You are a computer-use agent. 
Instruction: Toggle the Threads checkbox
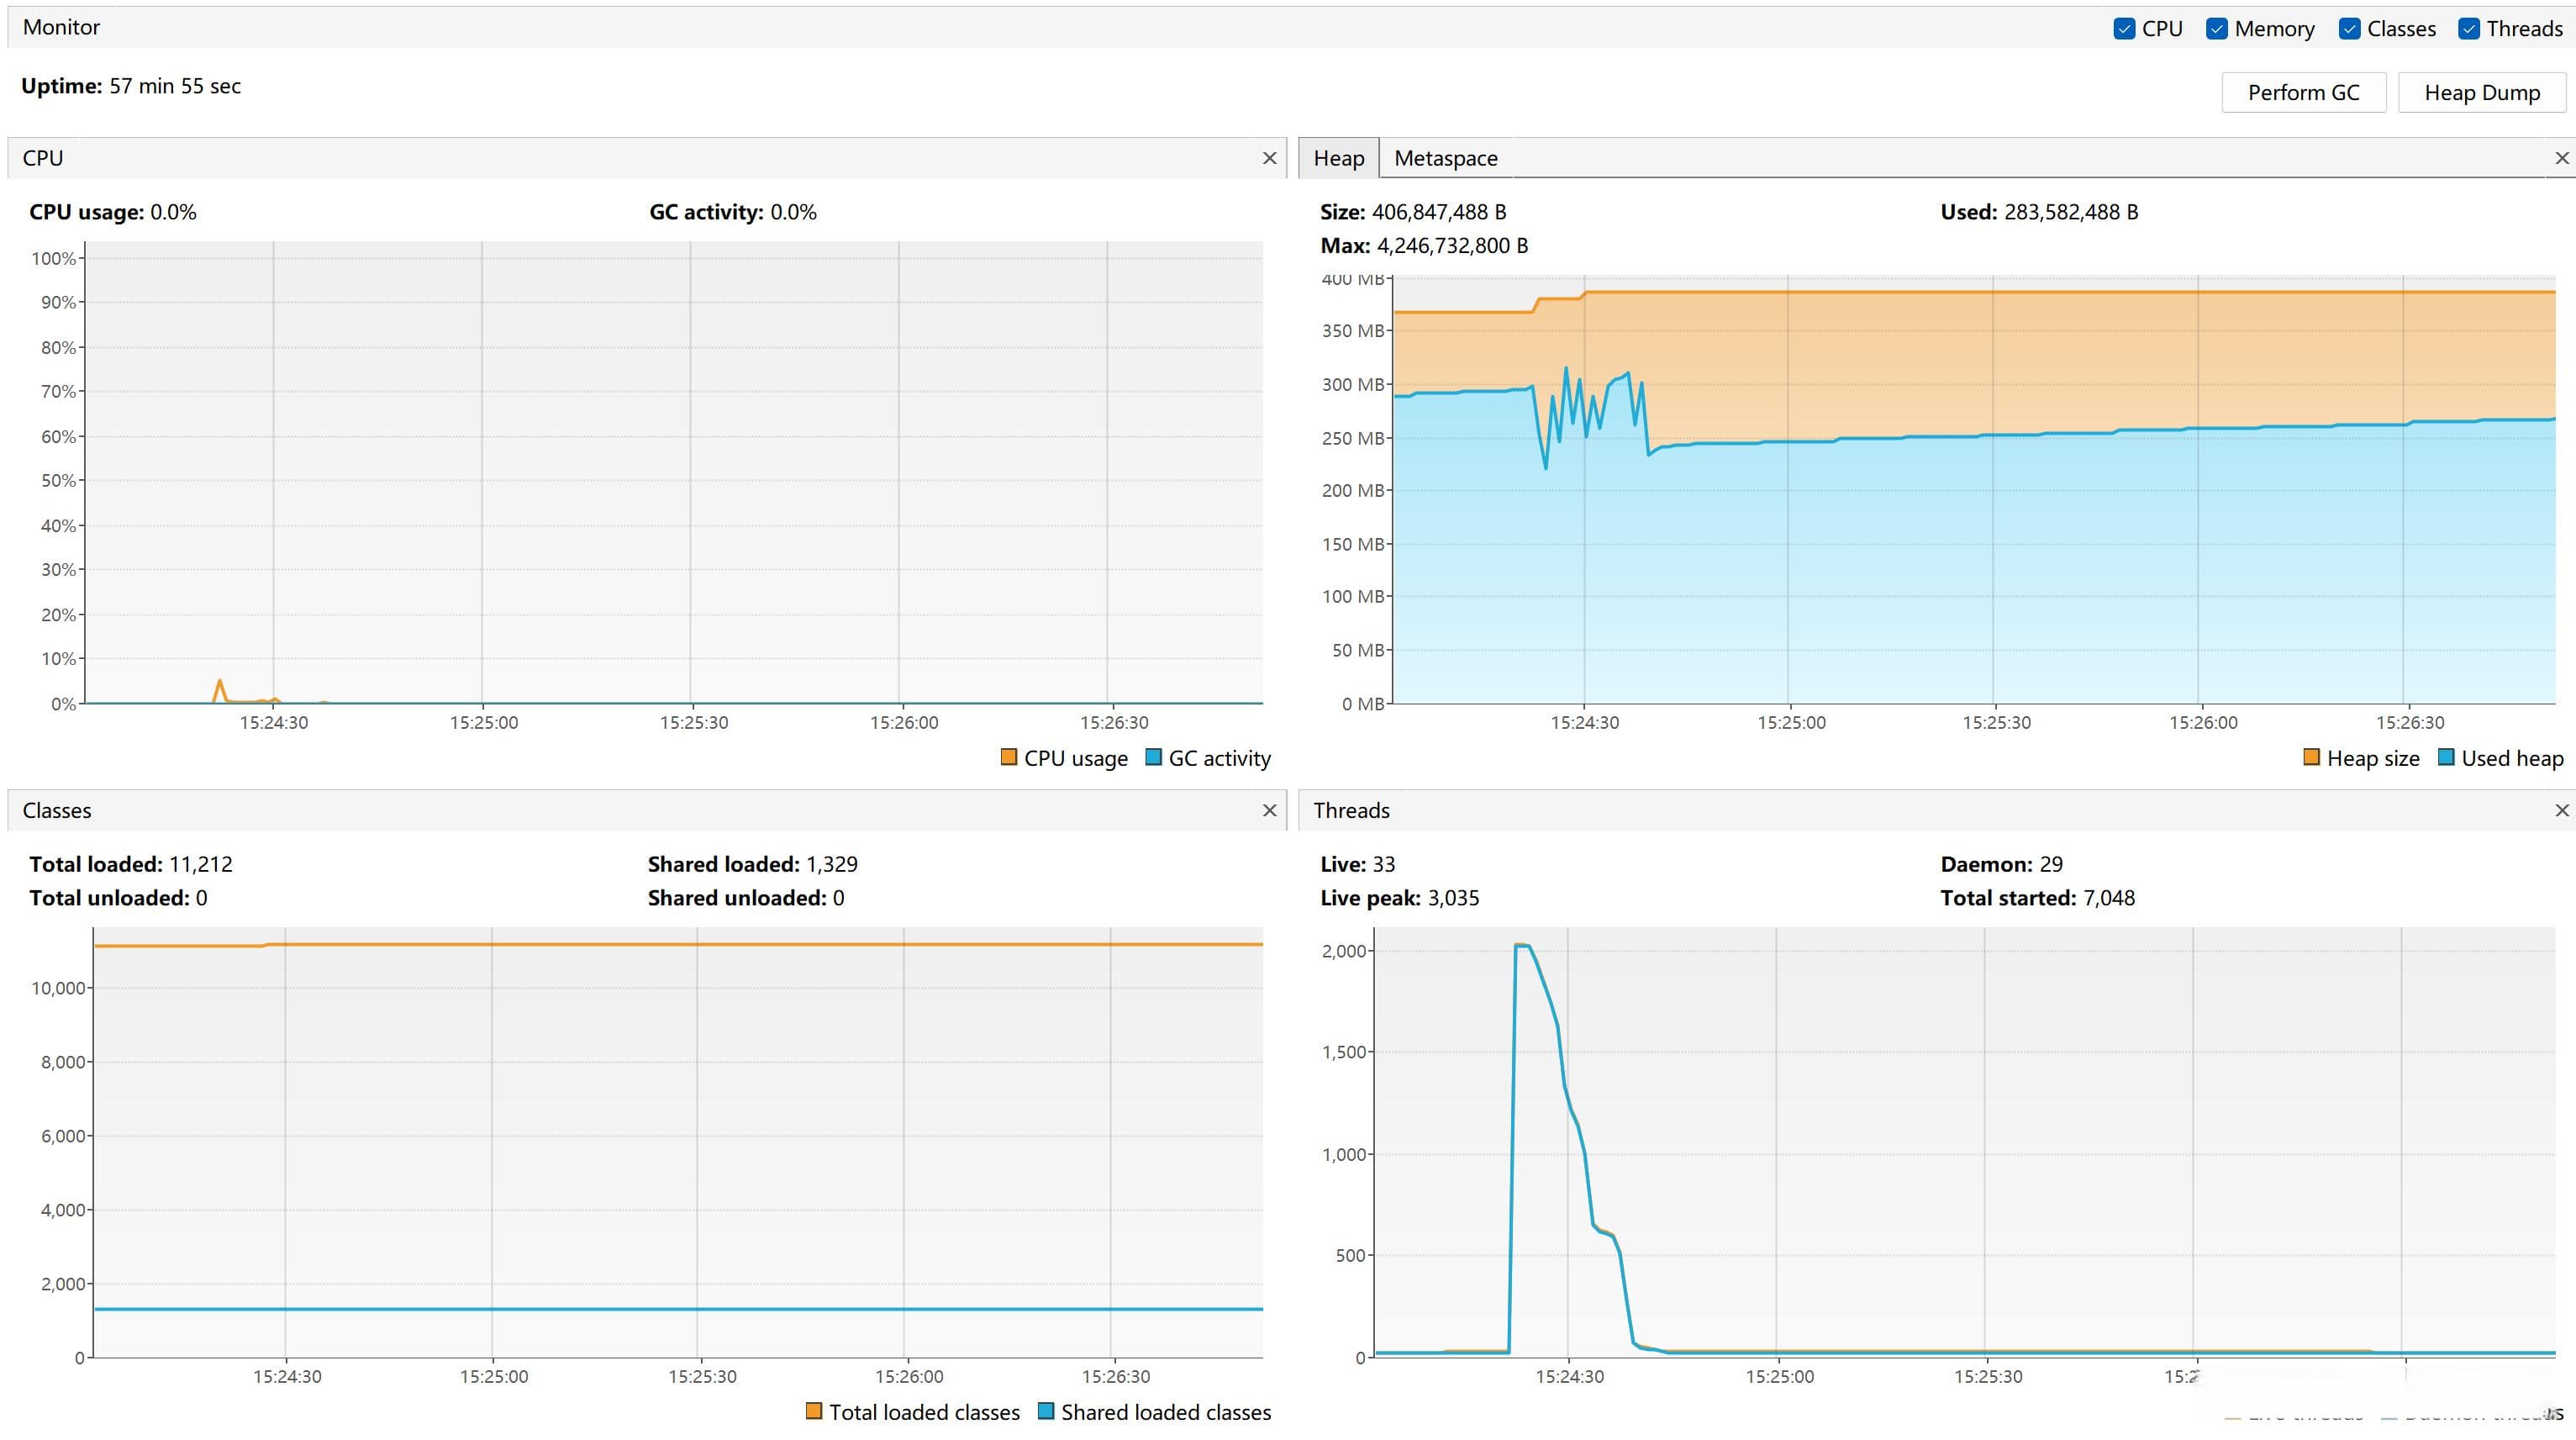click(2469, 29)
